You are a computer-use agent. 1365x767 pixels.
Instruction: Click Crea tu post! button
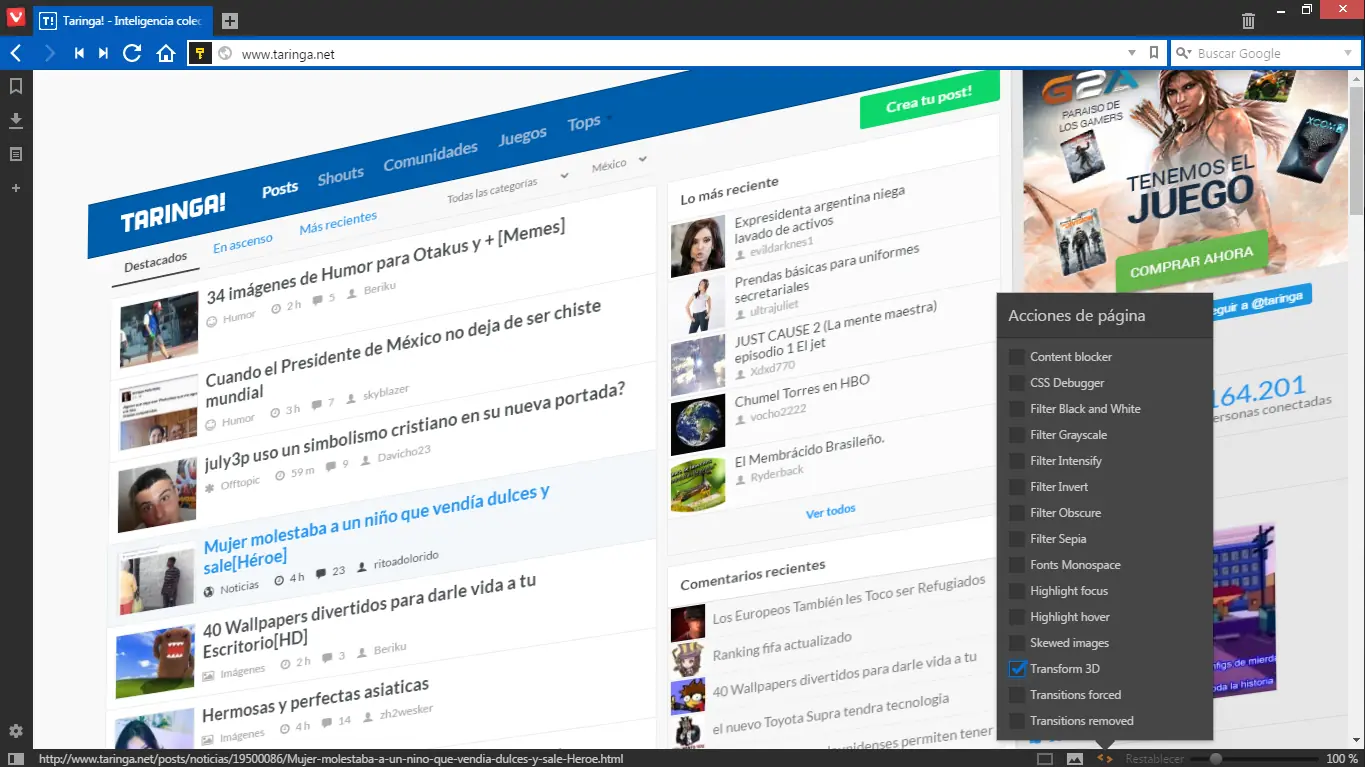(930, 99)
